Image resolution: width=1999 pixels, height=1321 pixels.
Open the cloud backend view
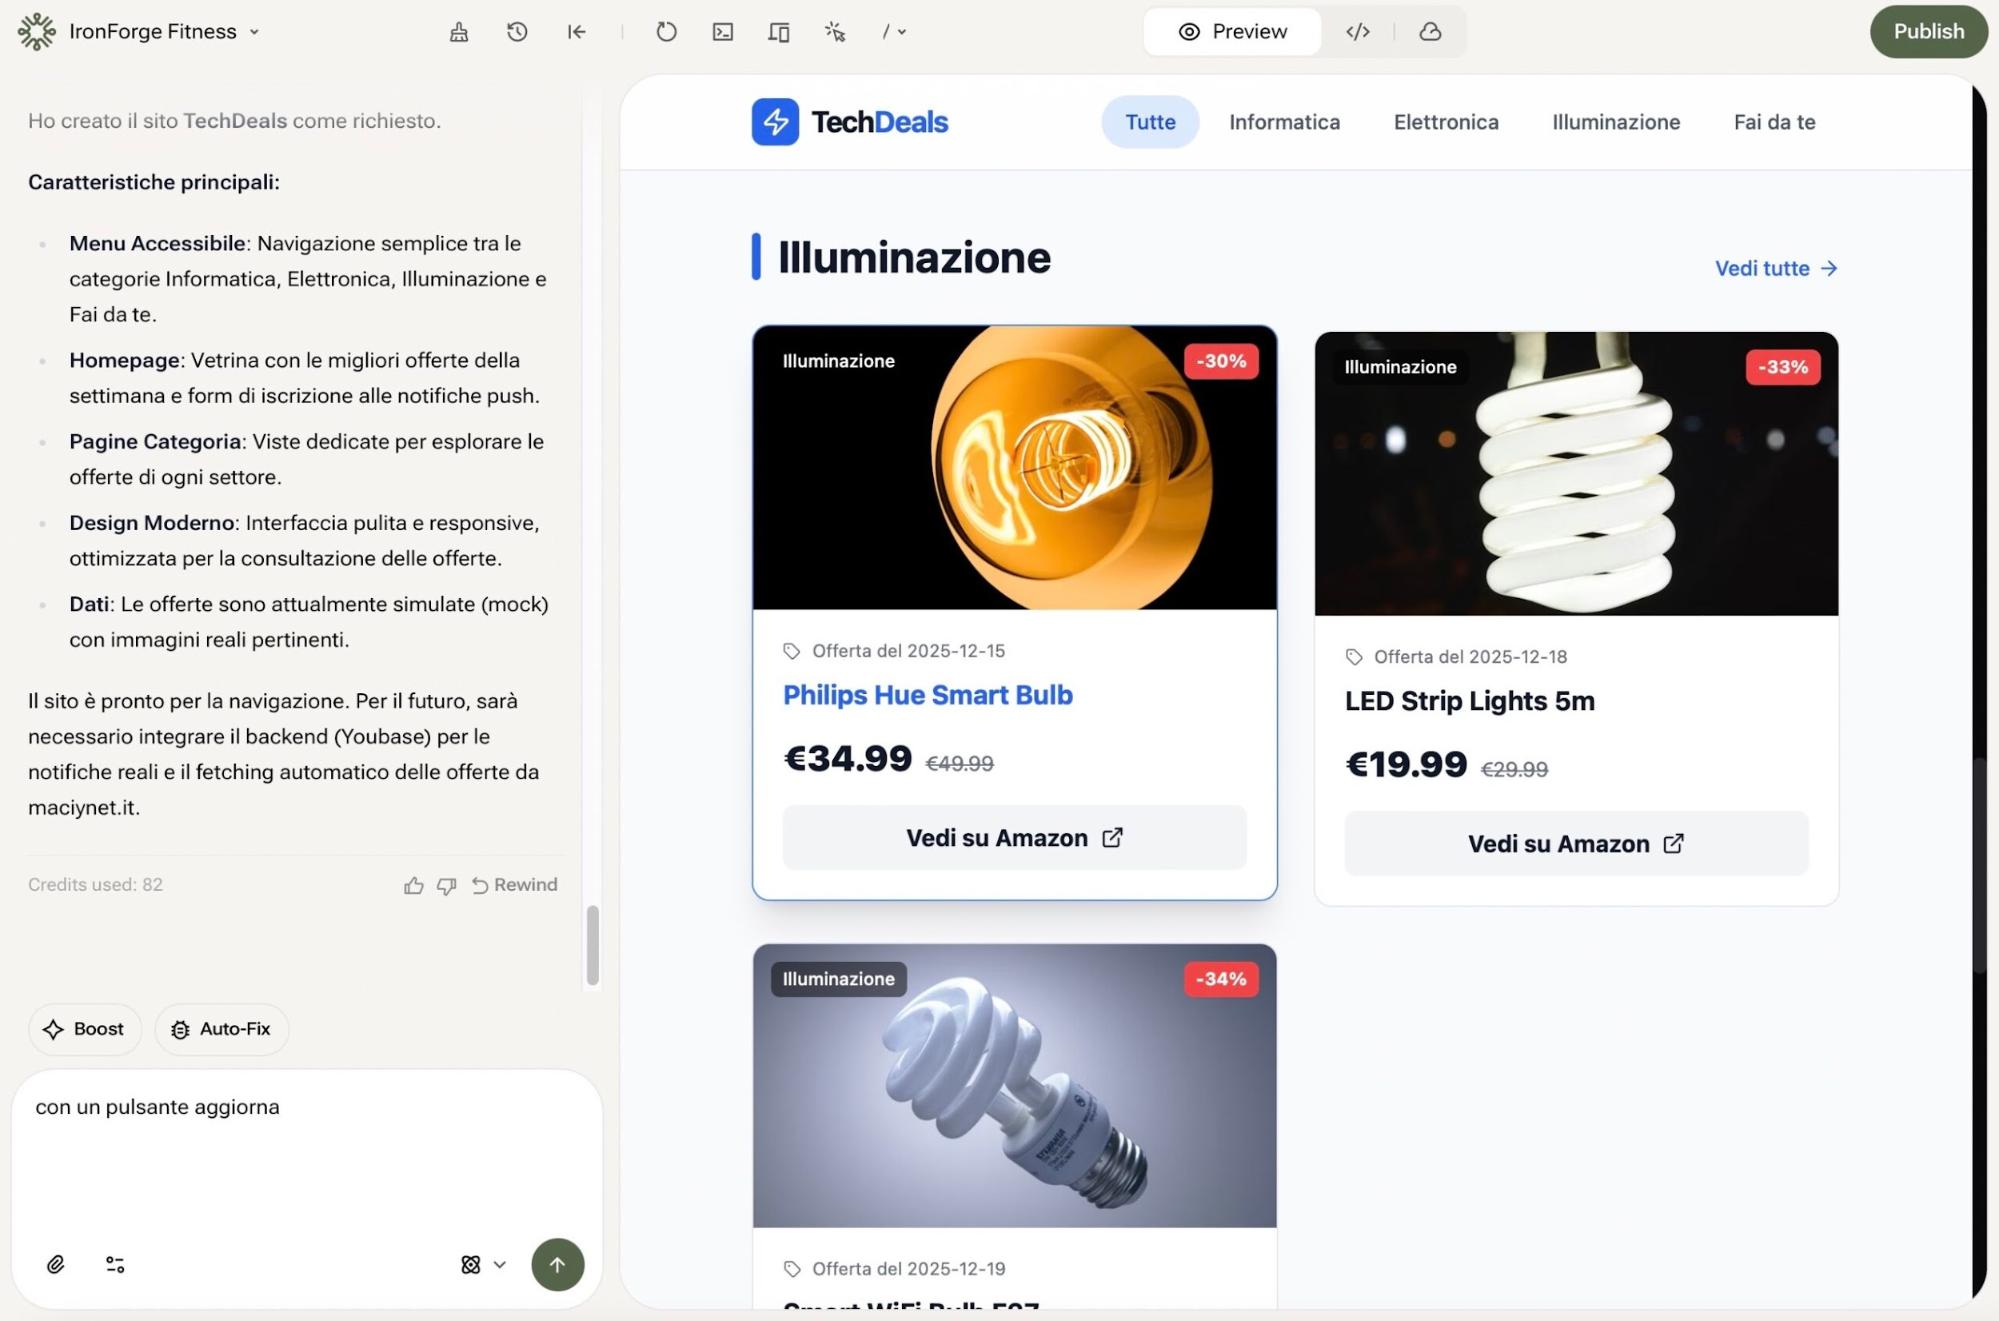(x=1430, y=32)
